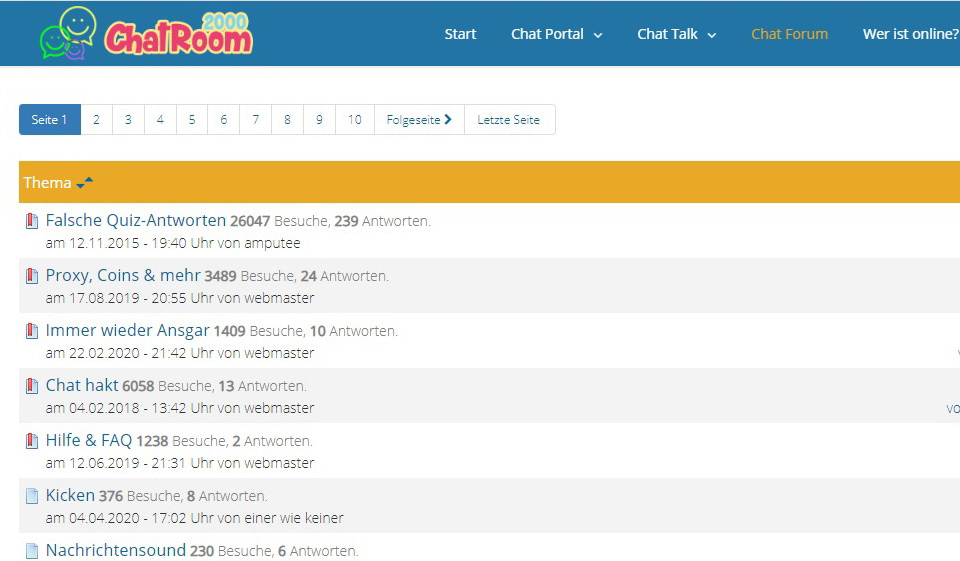960x561 pixels.
Task: Sort topics using the Thema sort arrows
Action: click(84, 183)
